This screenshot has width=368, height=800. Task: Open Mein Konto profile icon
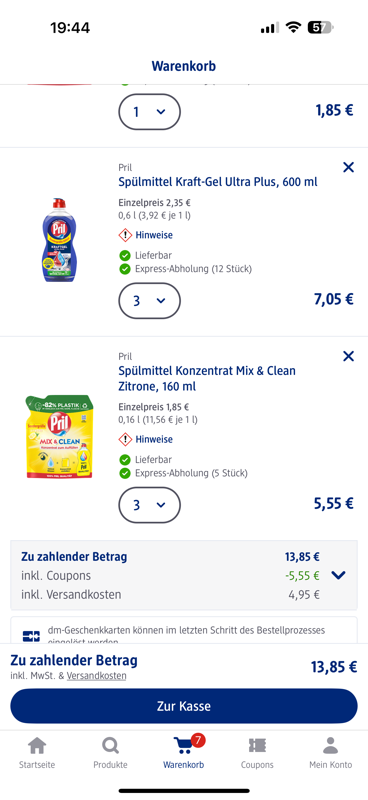pos(331,746)
